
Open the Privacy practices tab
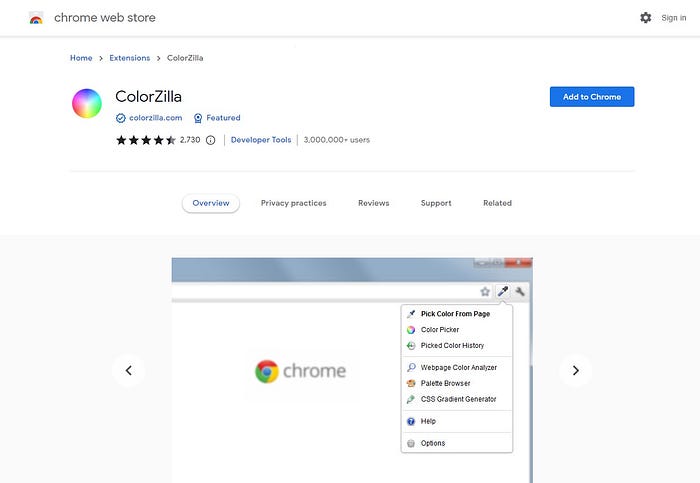[293, 203]
